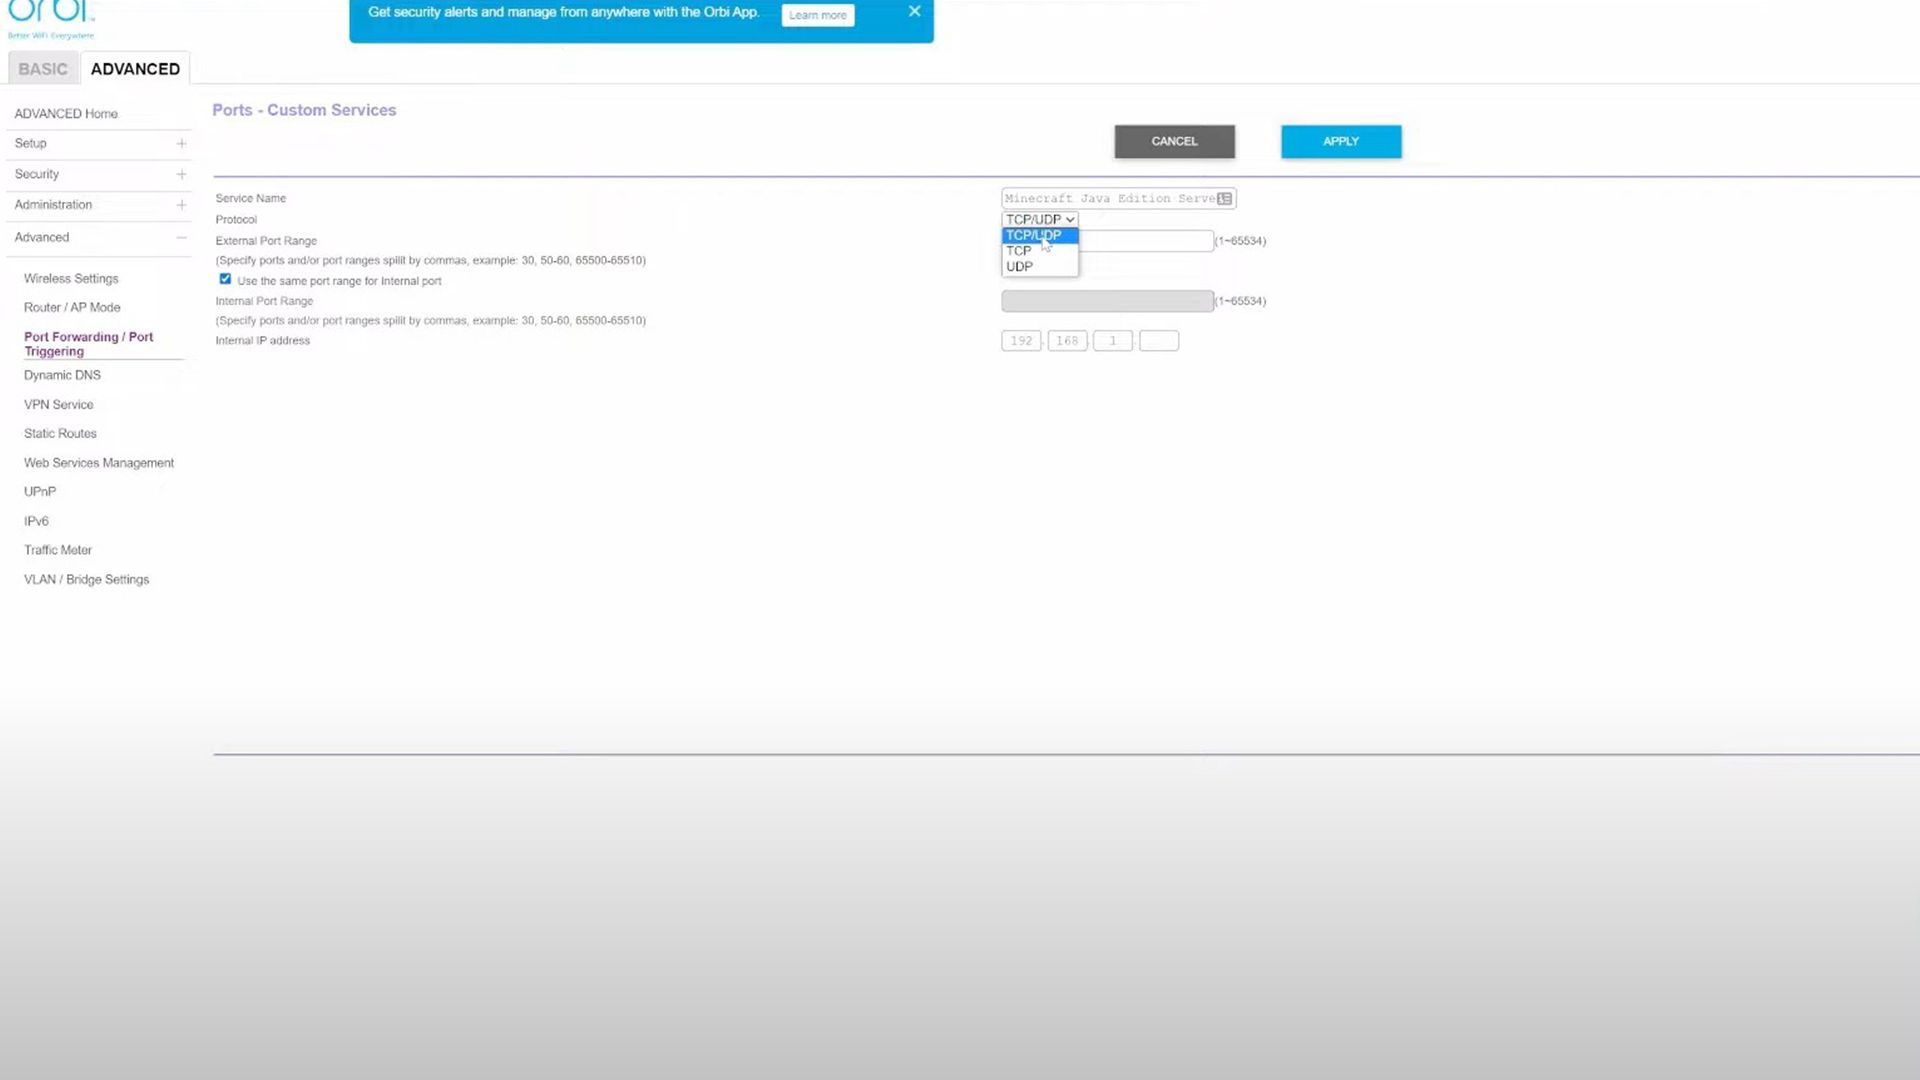Screen dimensions: 1920x1080
Task: Open VPN Service page
Action: pos(59,405)
